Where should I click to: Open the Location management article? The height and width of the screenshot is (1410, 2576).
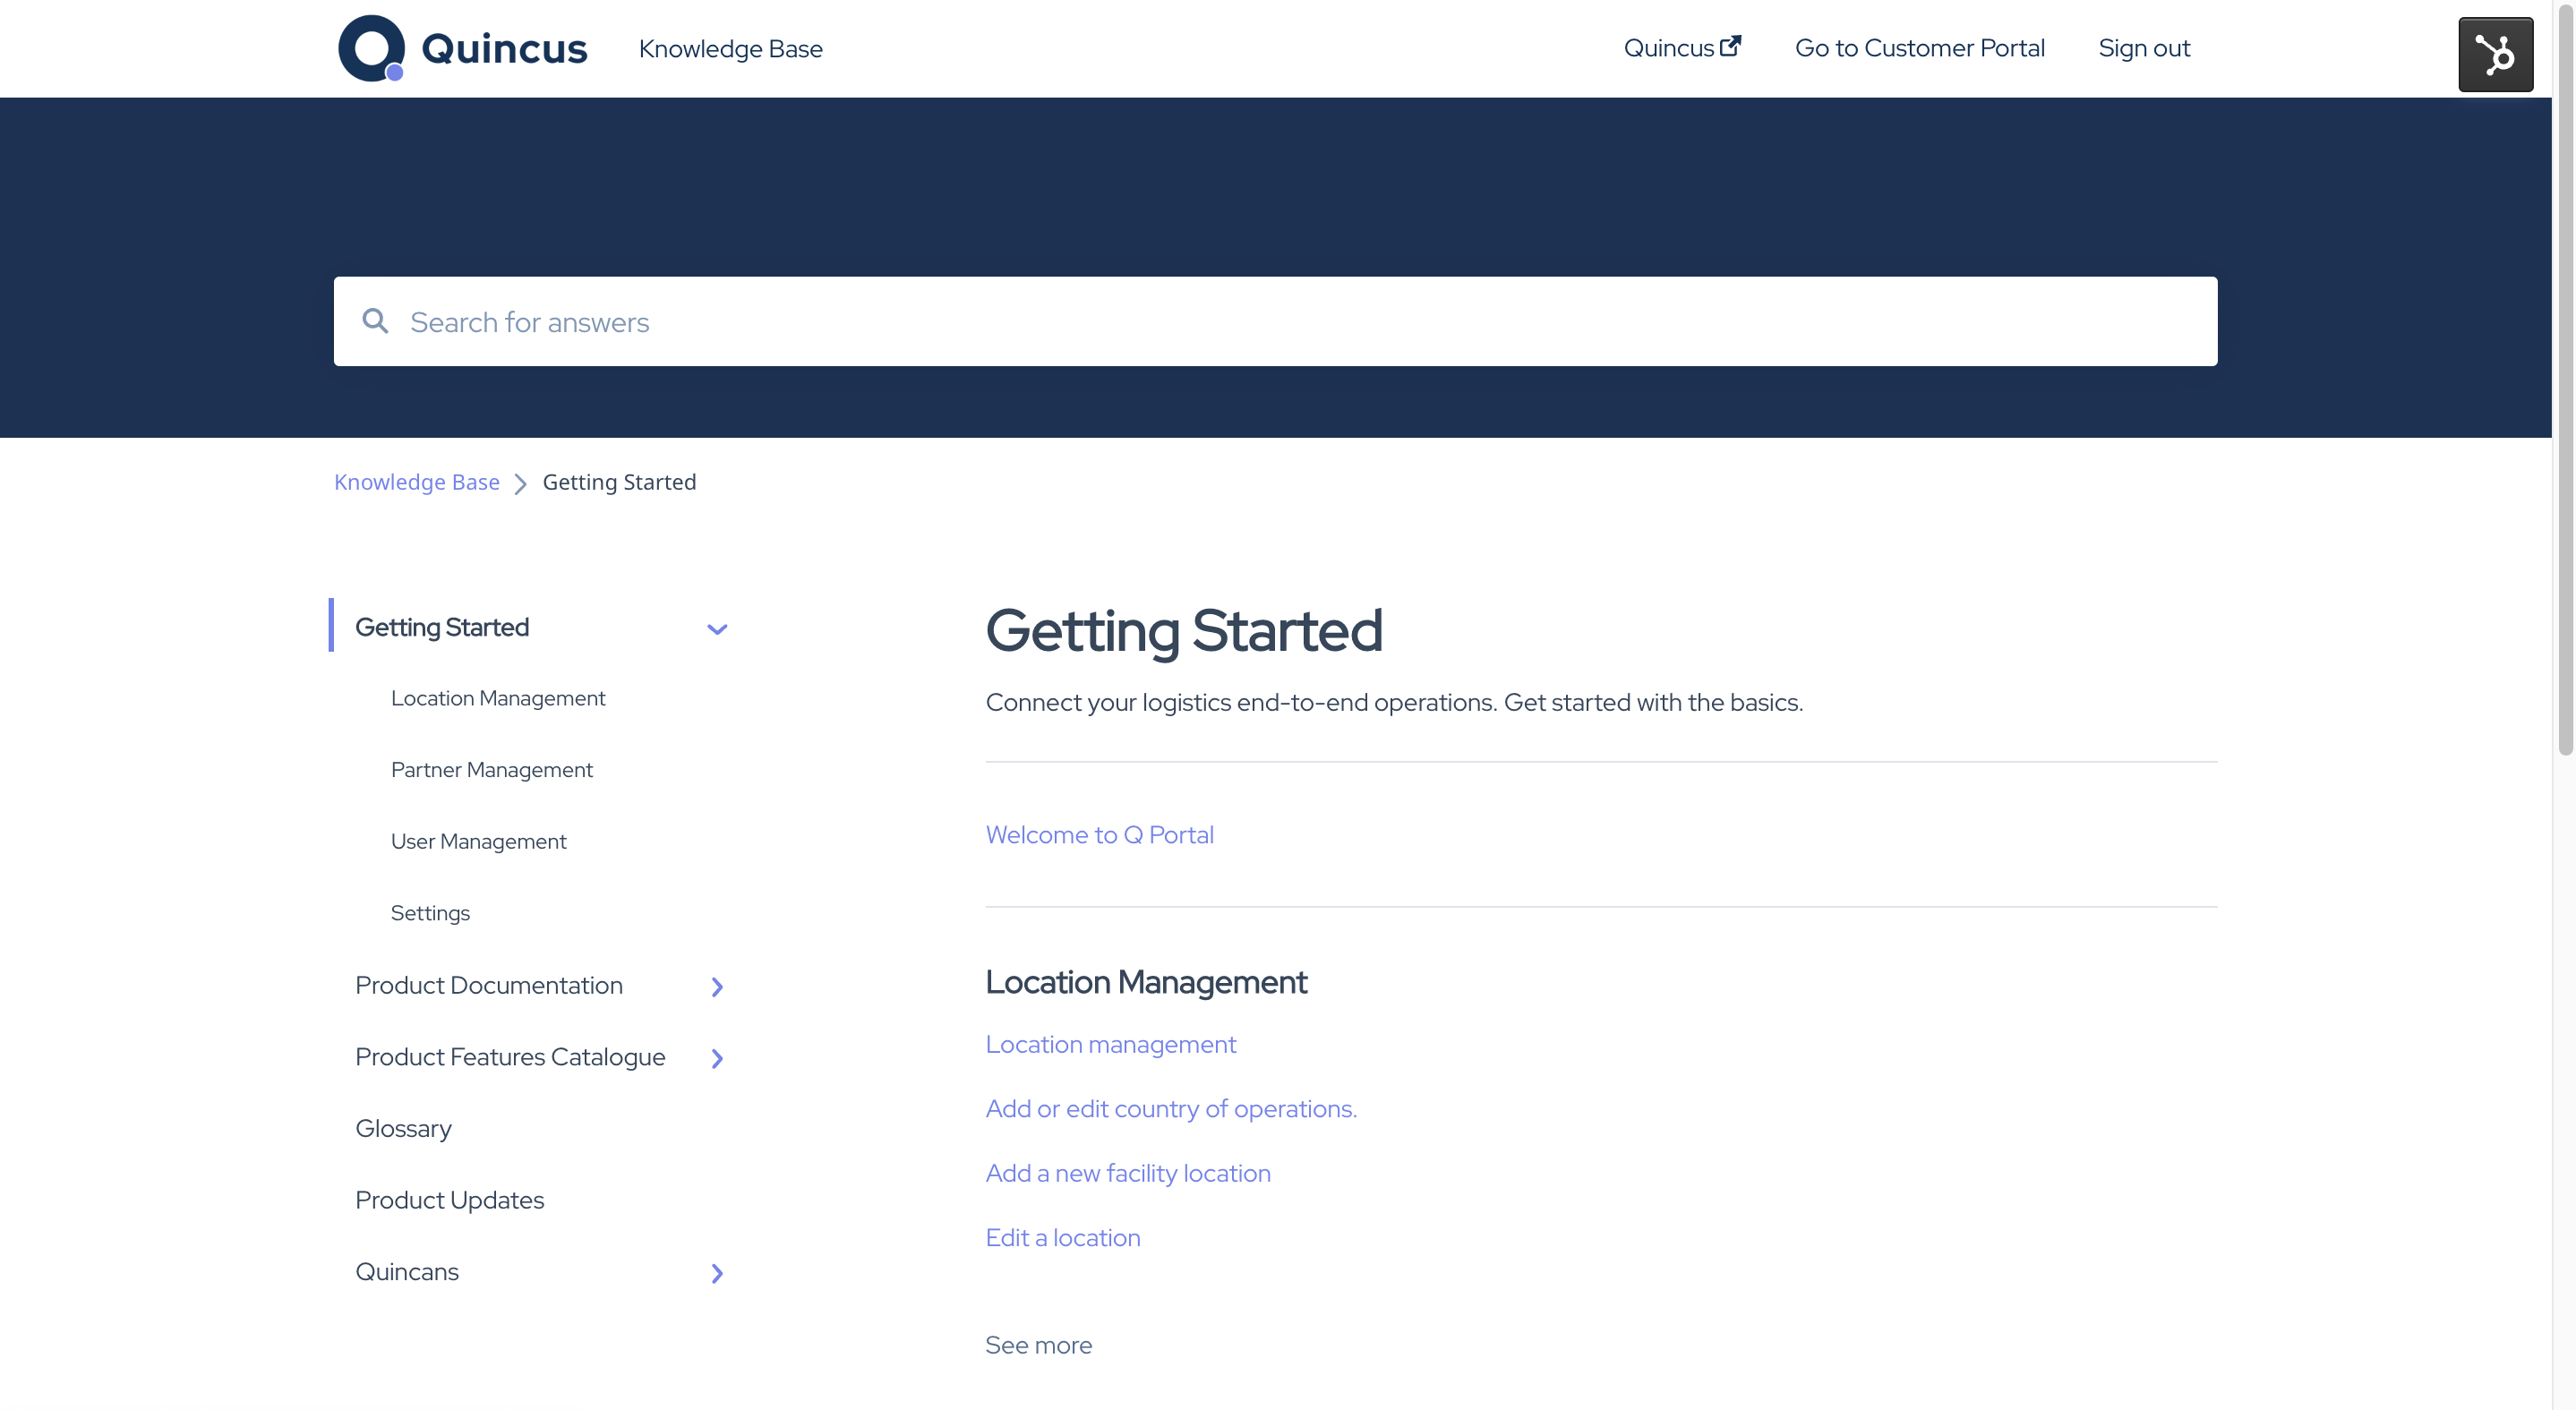[1110, 1044]
